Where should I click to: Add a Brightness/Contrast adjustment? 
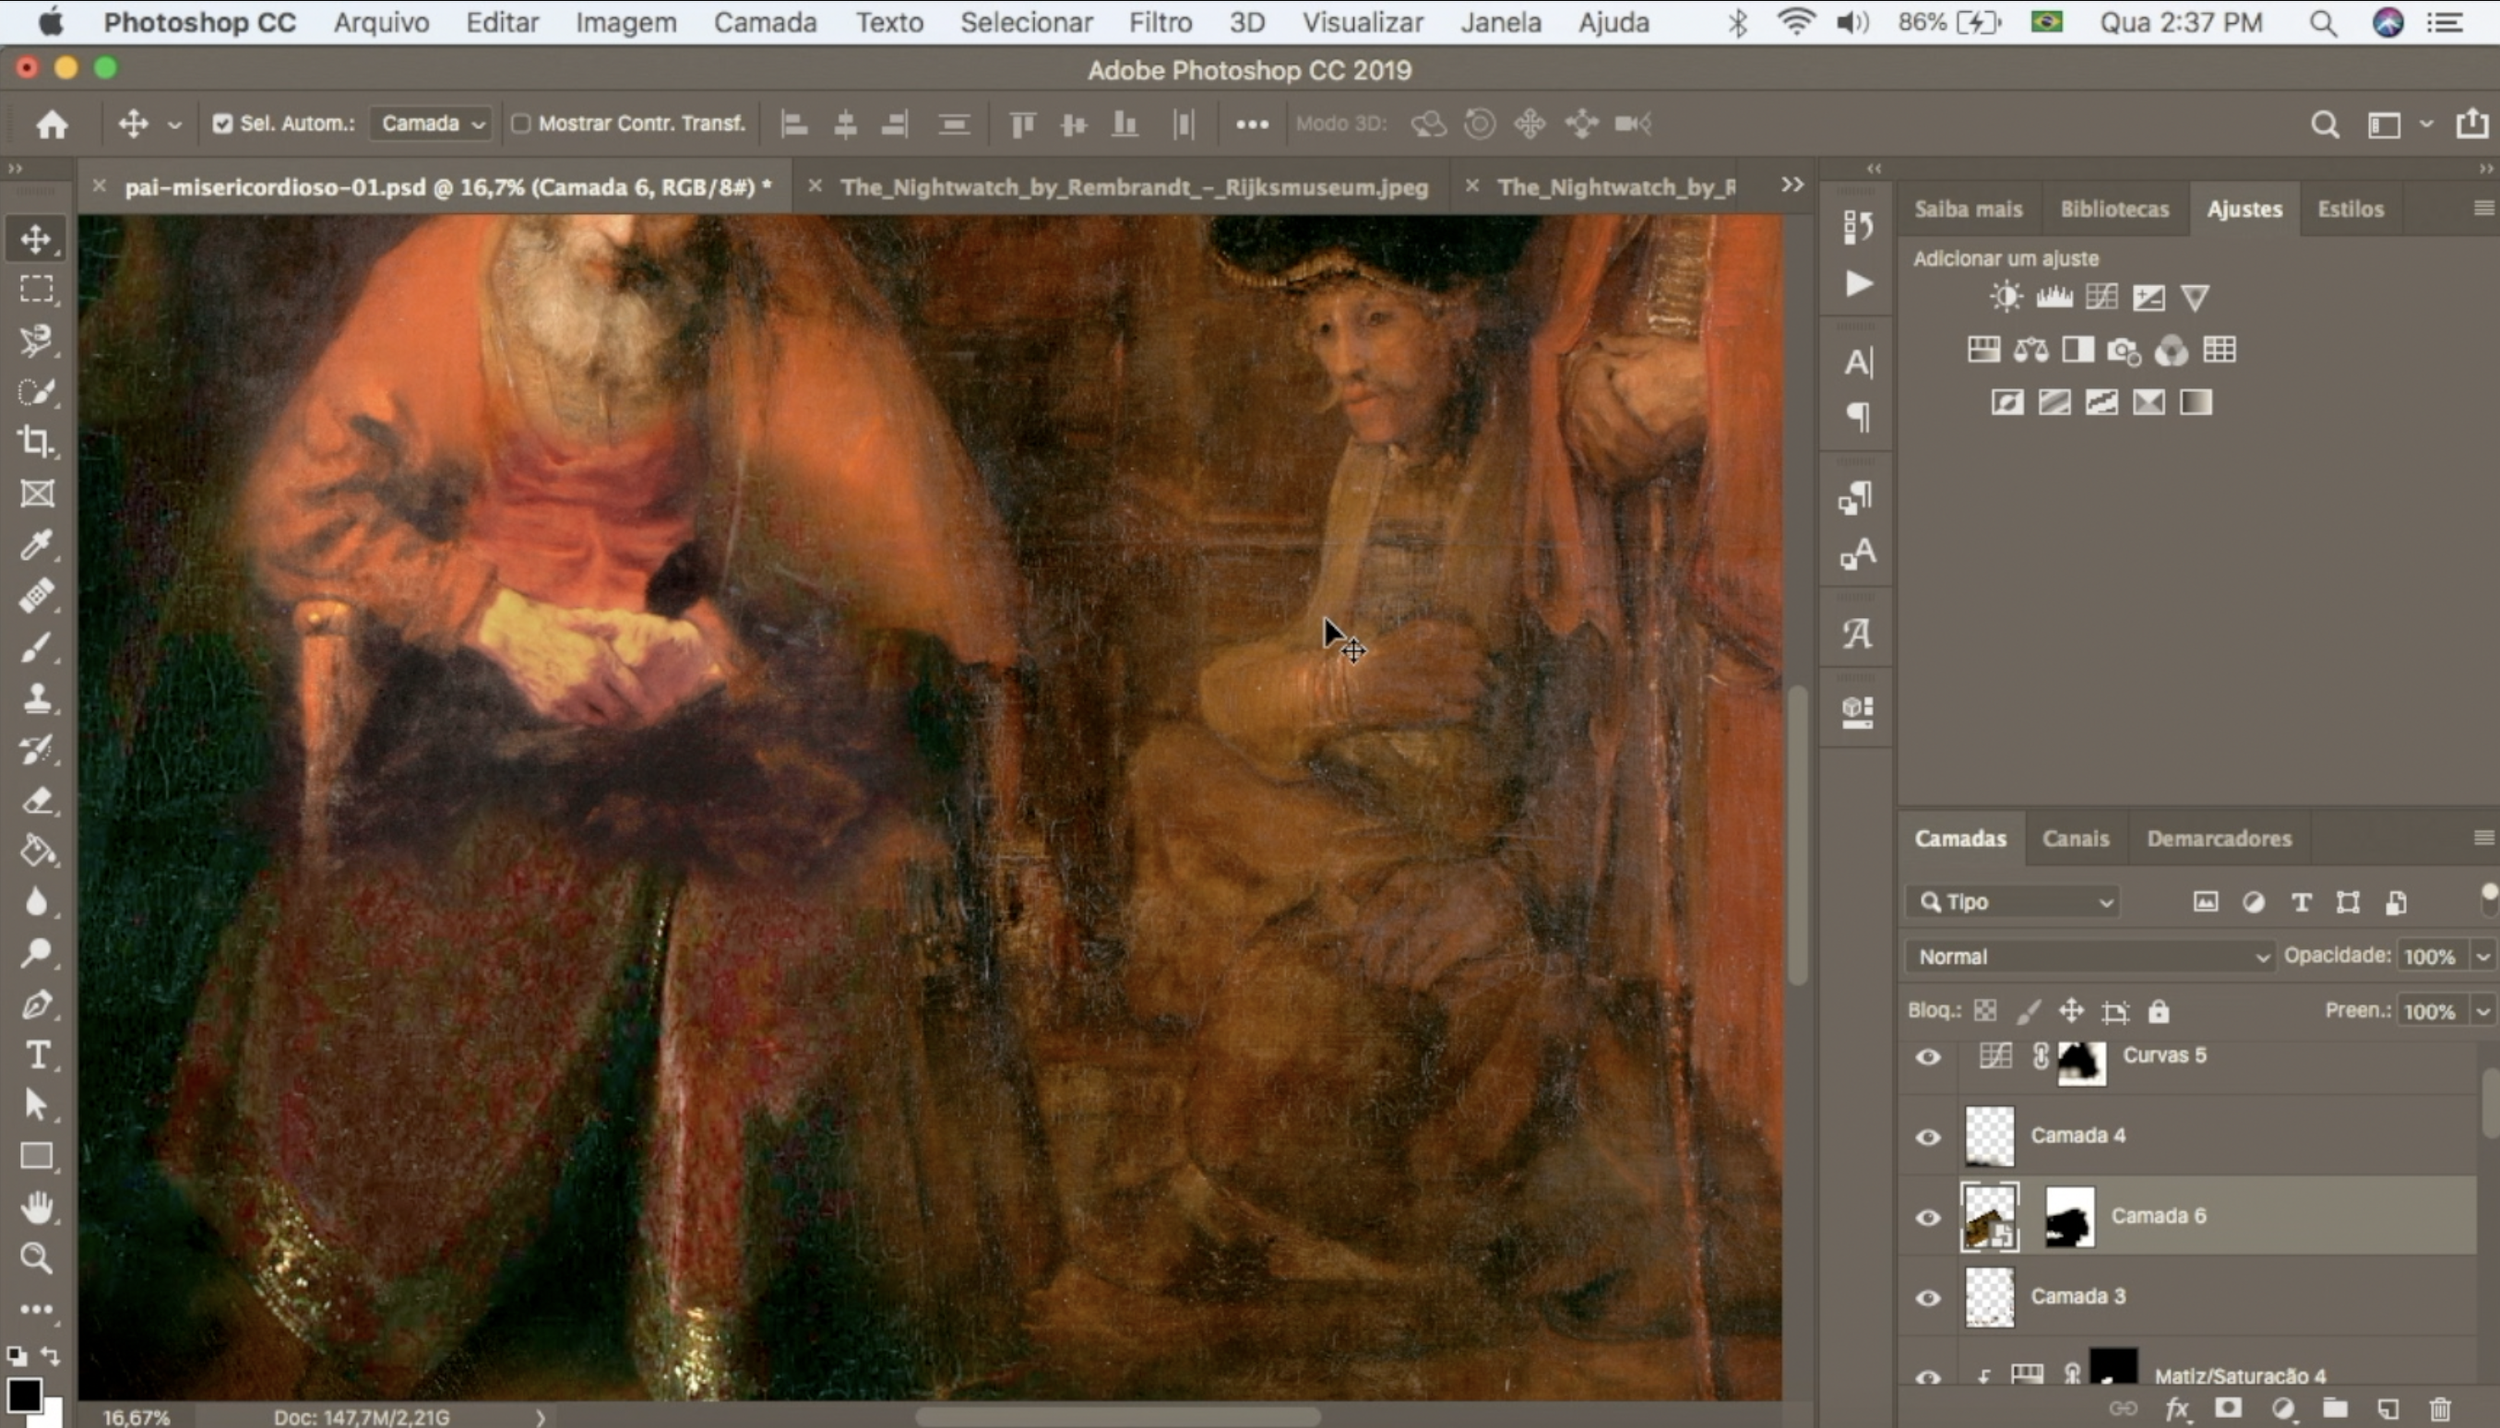(x=2005, y=297)
